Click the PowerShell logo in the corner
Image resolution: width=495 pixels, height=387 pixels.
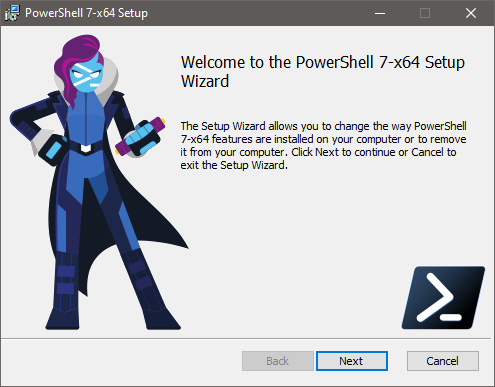443,298
